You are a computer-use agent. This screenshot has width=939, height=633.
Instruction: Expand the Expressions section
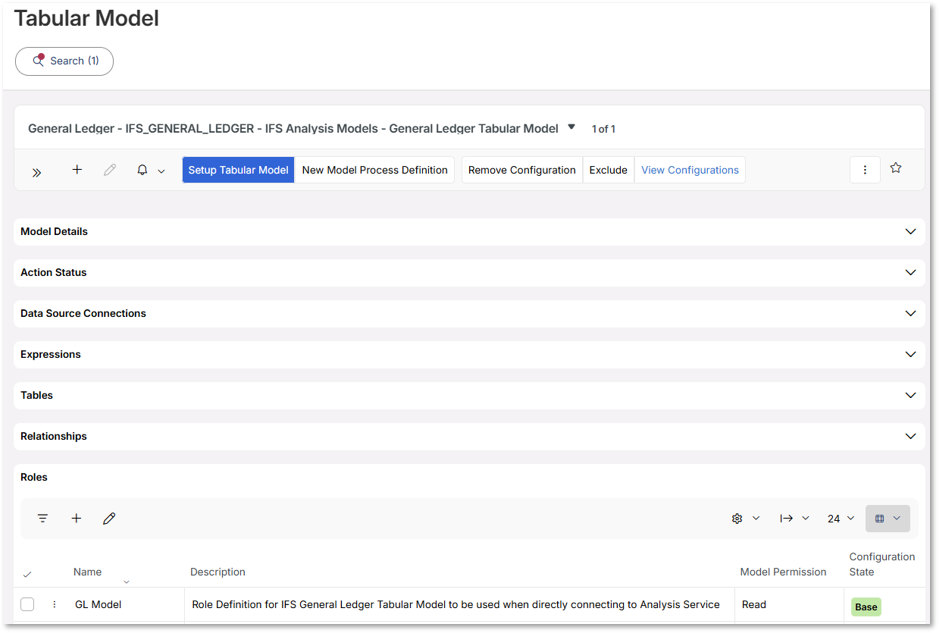469,355
